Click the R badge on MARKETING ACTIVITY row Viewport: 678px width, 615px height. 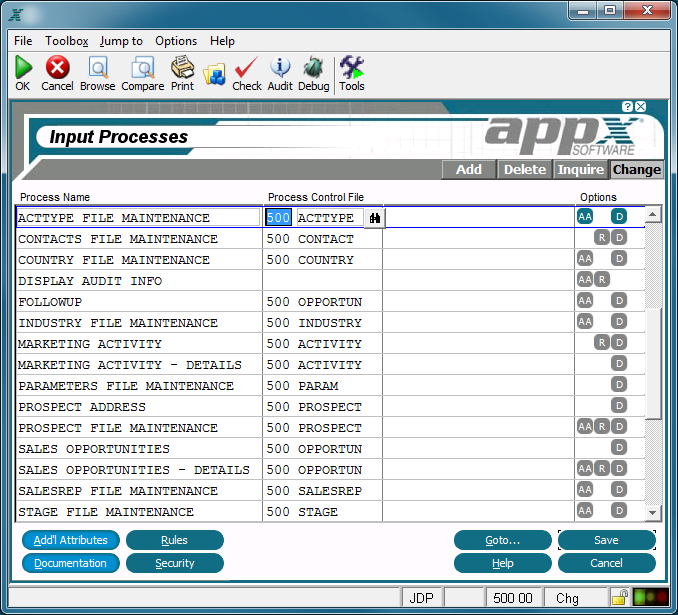pyautogui.click(x=602, y=343)
